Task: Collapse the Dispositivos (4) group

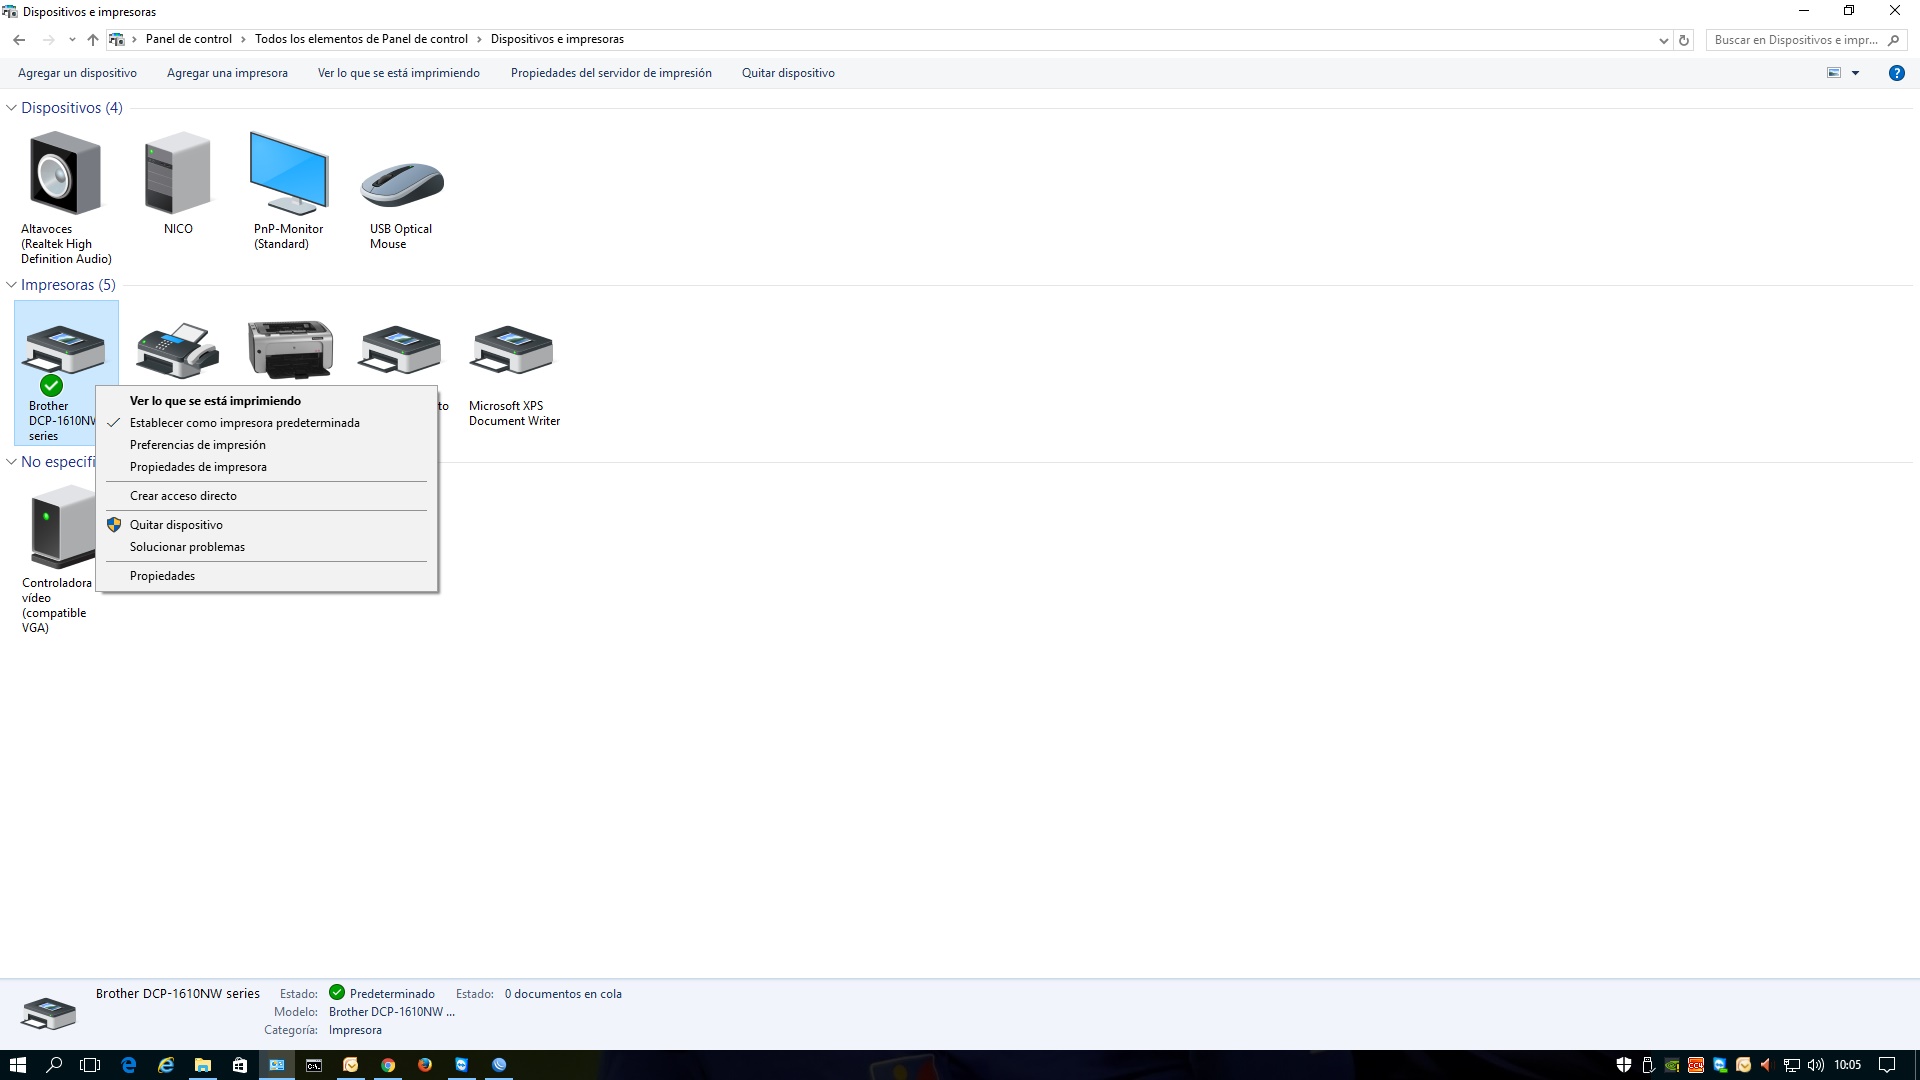Action: [12, 108]
